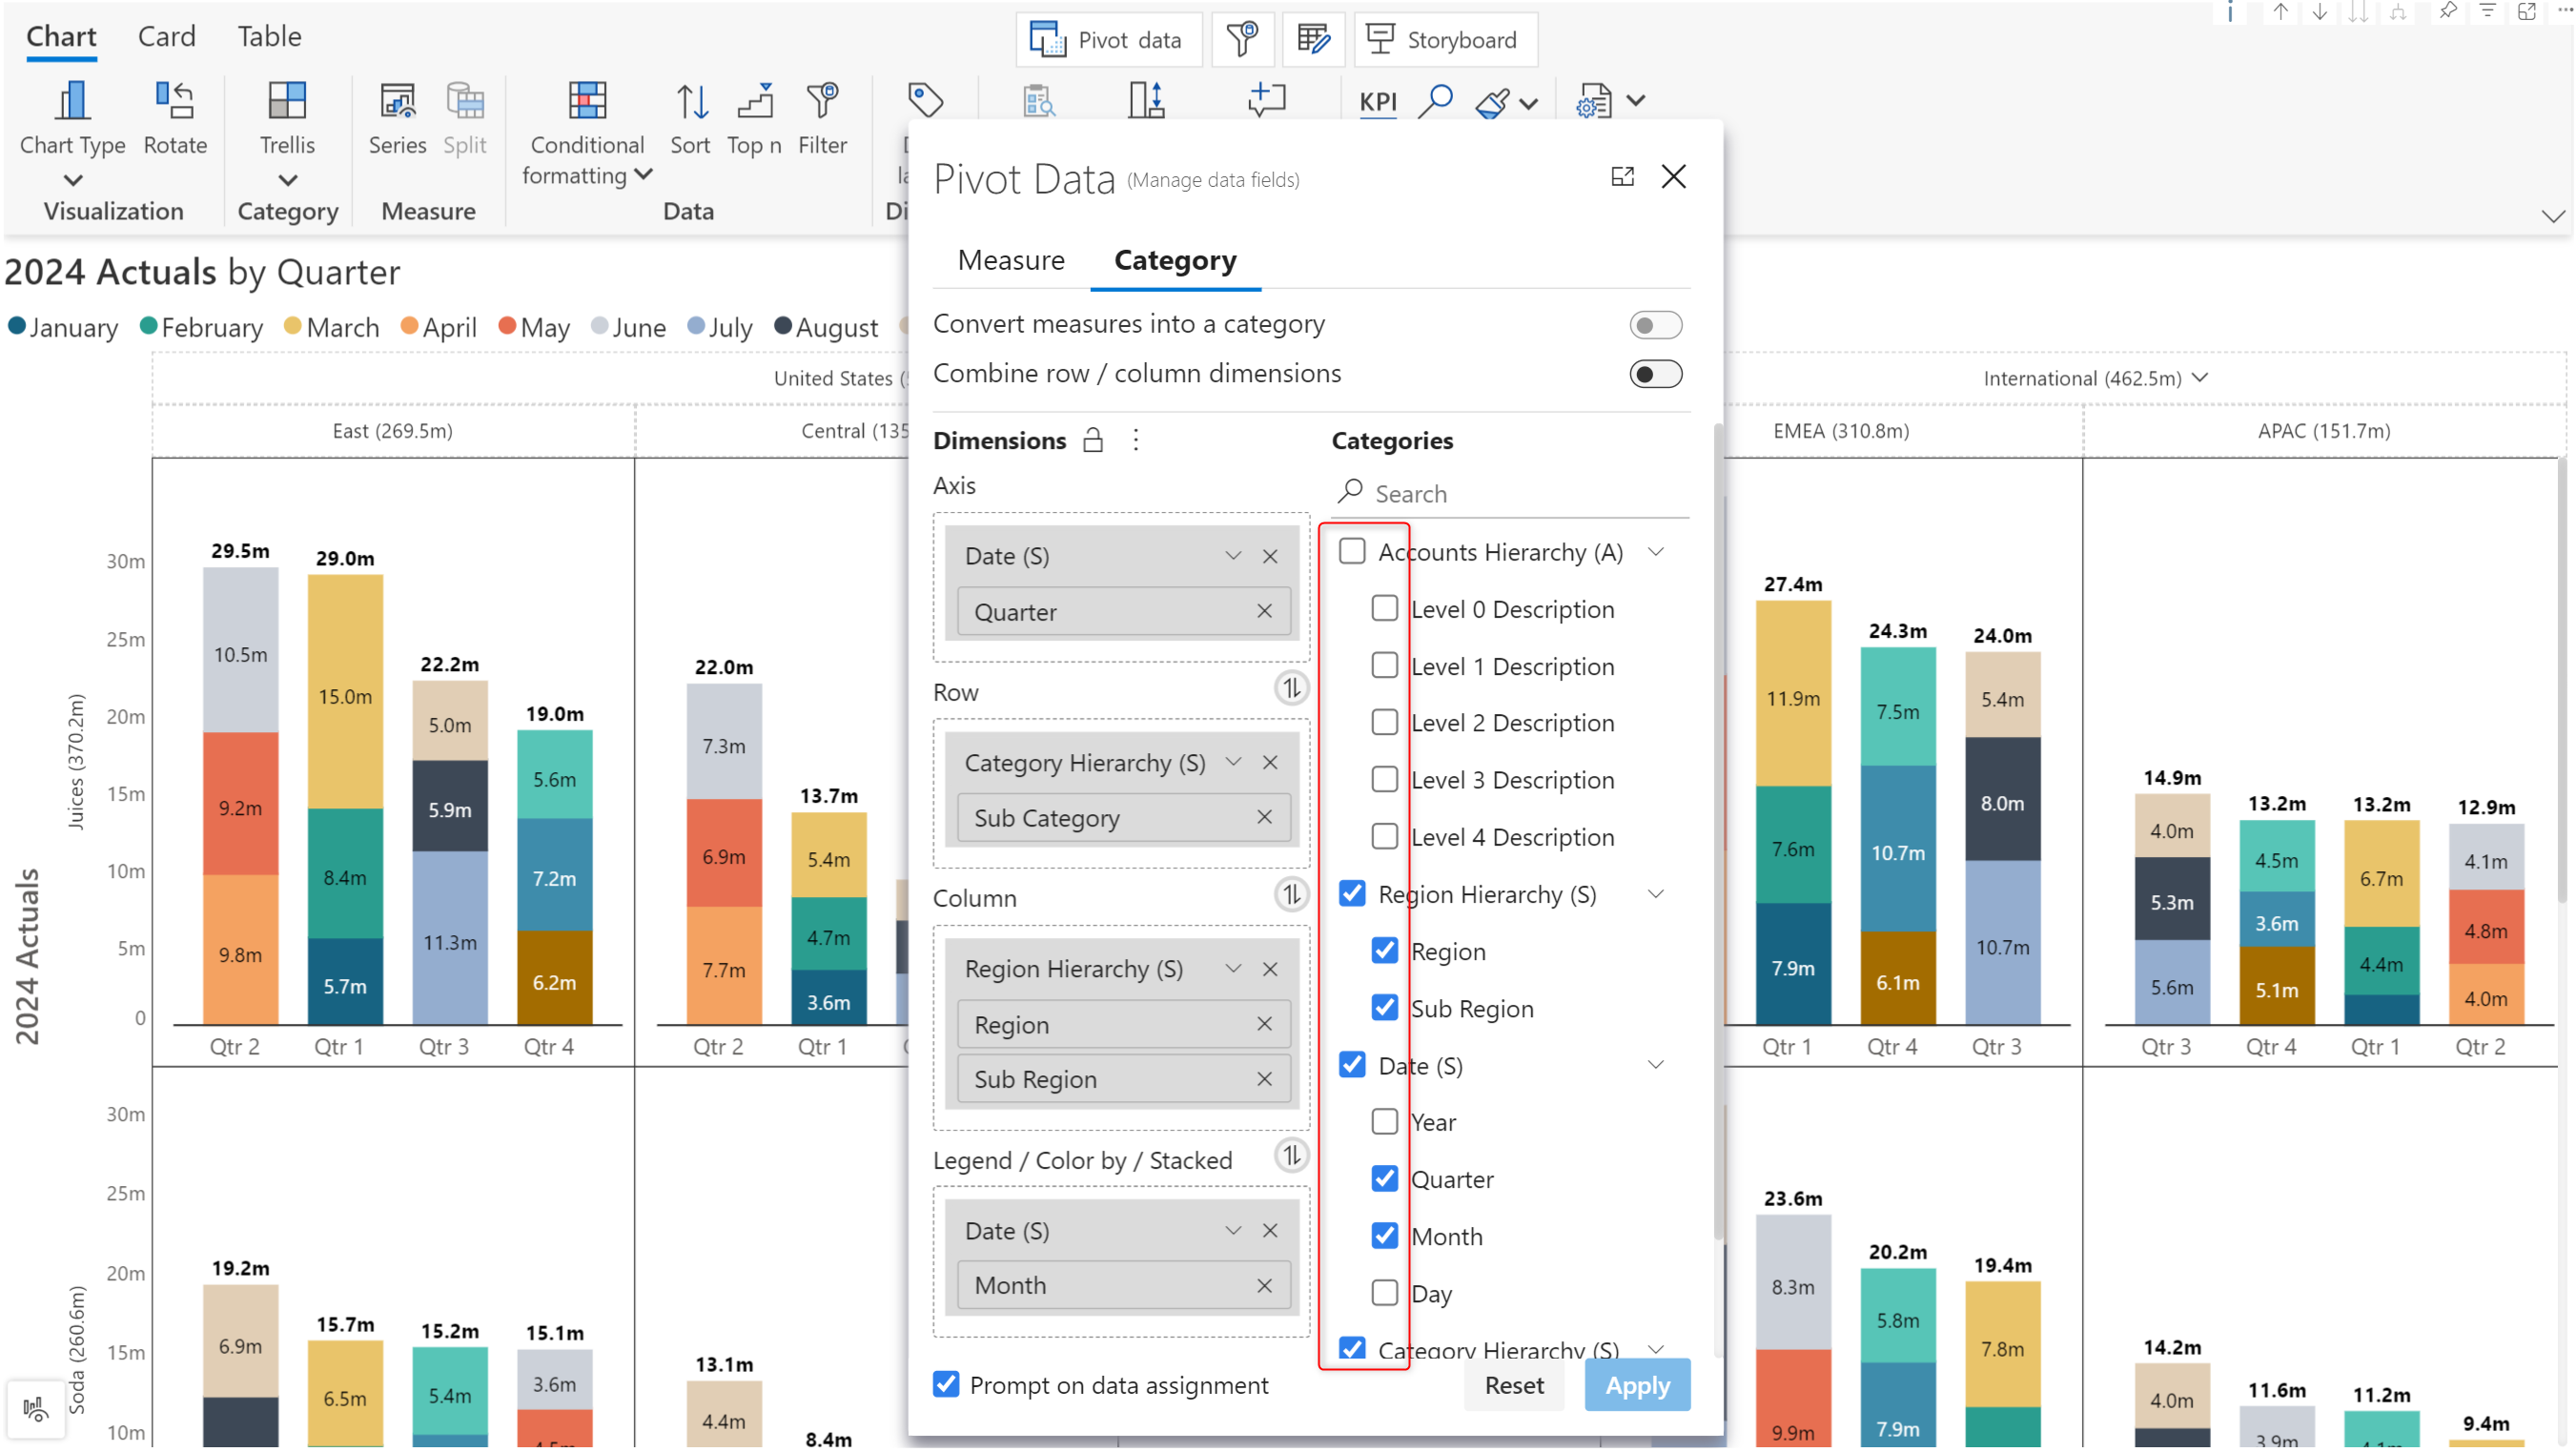2576x1452 pixels.
Task: Switch to the Card tab
Action: [166, 37]
